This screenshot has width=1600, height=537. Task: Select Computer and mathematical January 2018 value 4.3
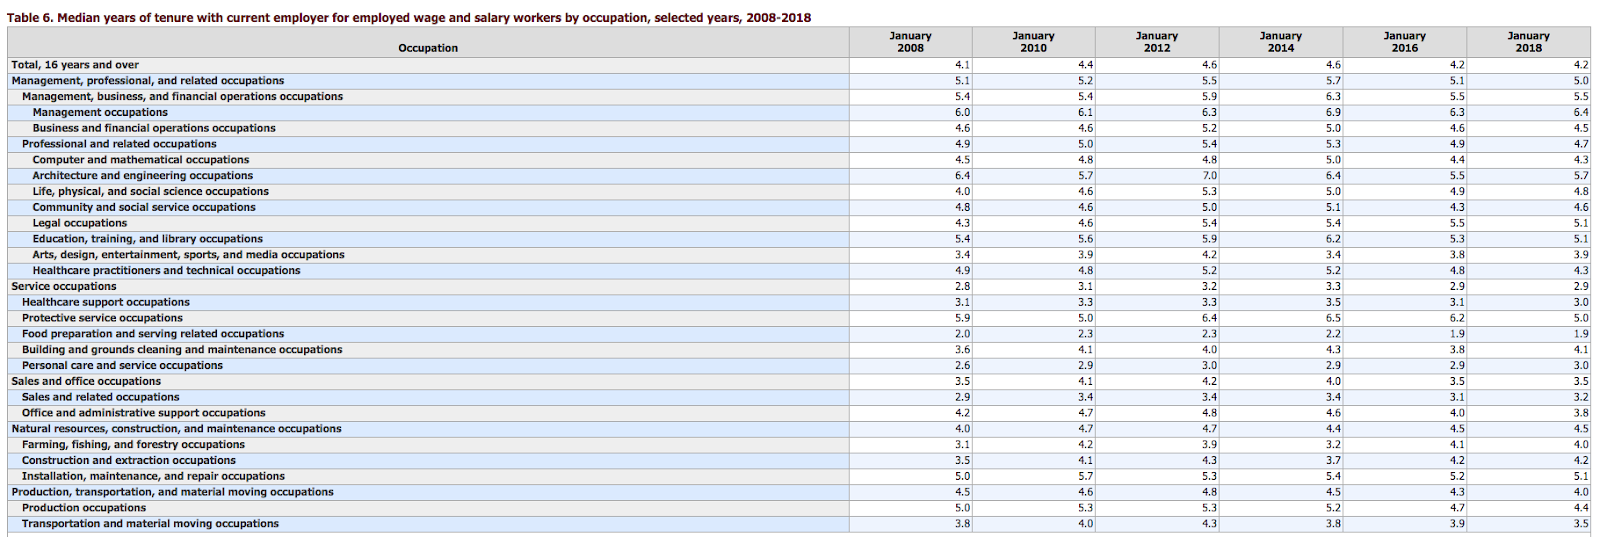[x=1580, y=160]
